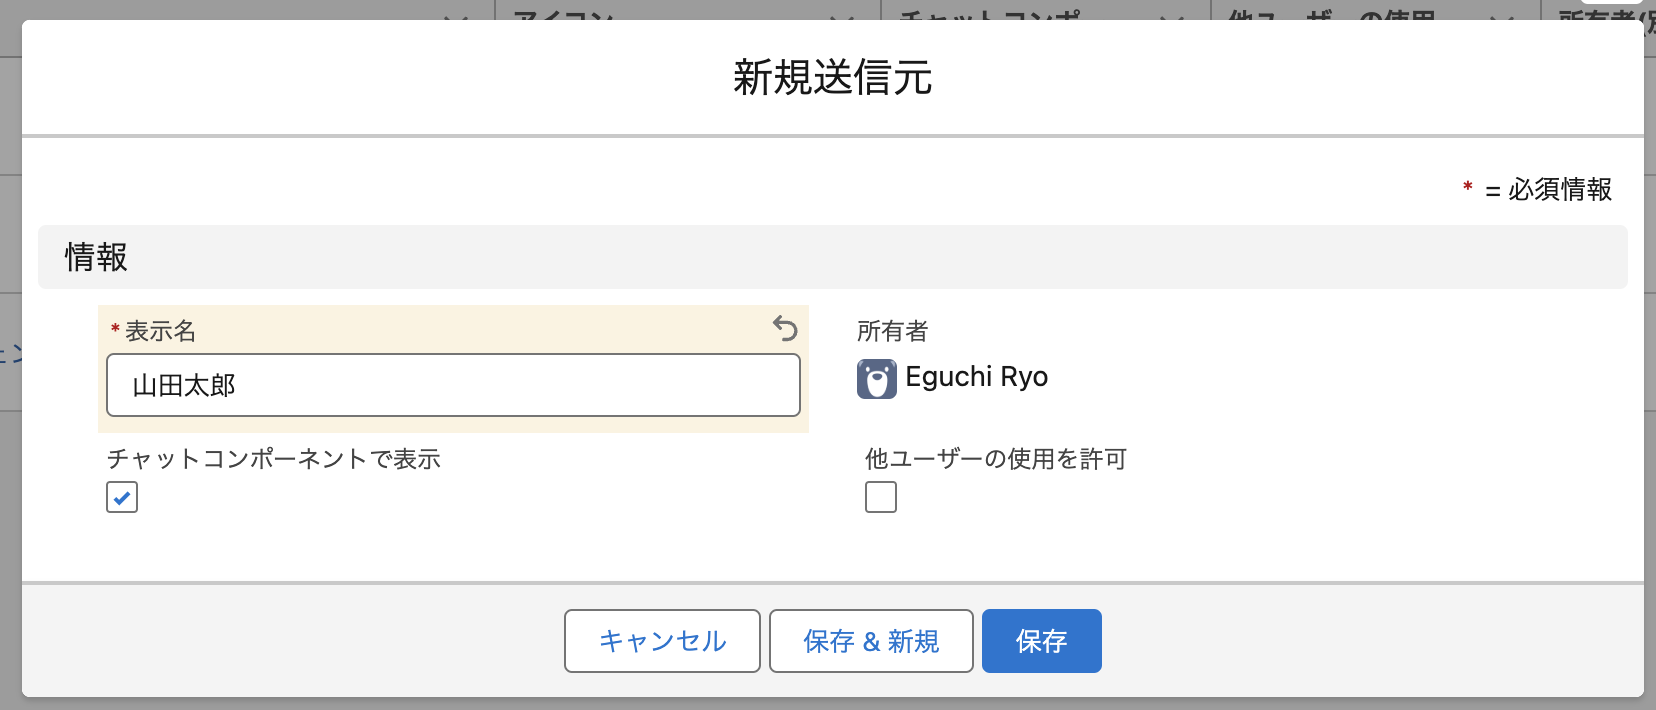This screenshot has width=1656, height=710.
Task: Enable the 他ユーザーの使用を許可 checkbox
Action: coord(880,497)
